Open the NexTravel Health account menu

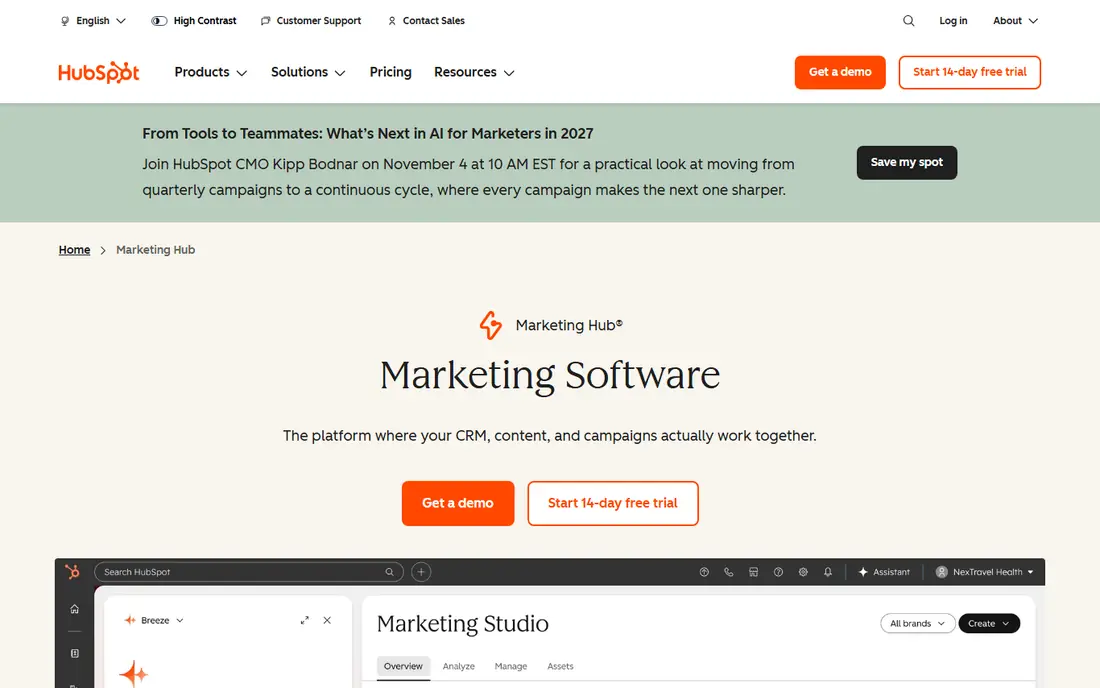coord(985,572)
